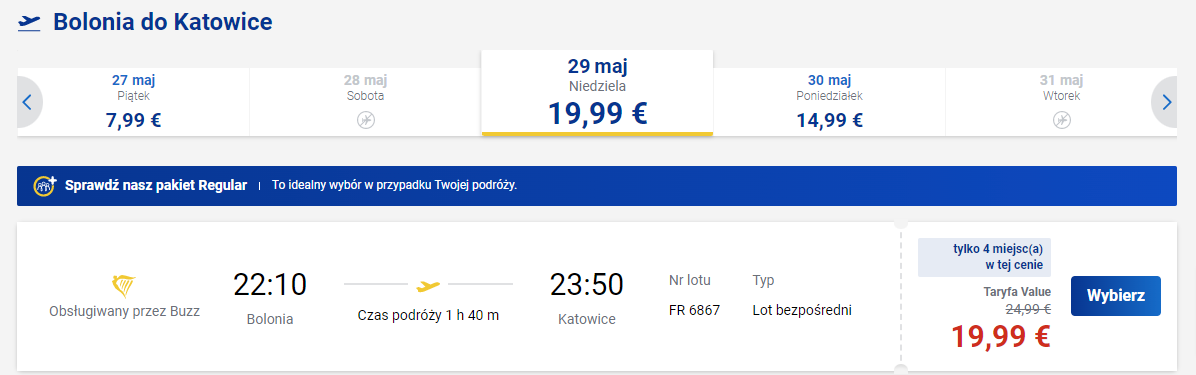Go to previous dates with left arrow
The height and width of the screenshot is (375, 1196).
pos(28,102)
